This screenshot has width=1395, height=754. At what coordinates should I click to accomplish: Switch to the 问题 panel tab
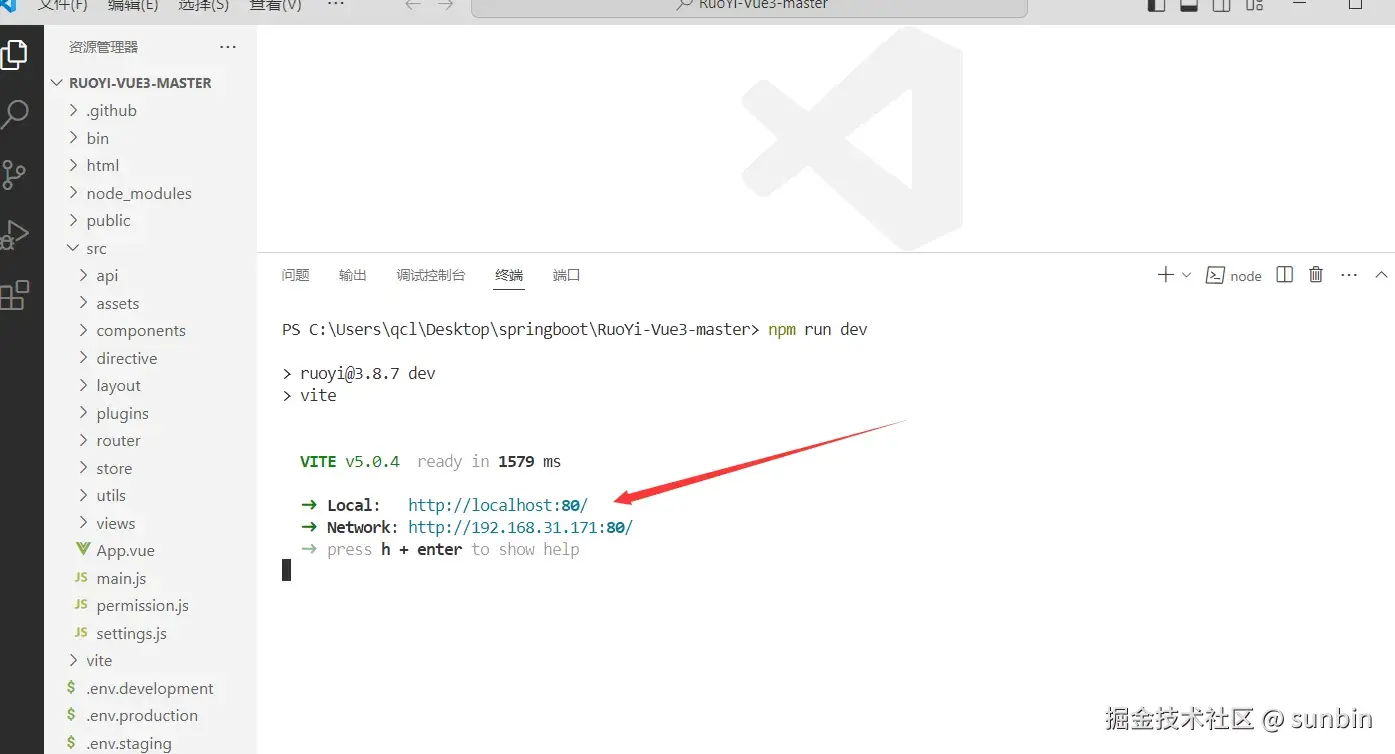295,275
